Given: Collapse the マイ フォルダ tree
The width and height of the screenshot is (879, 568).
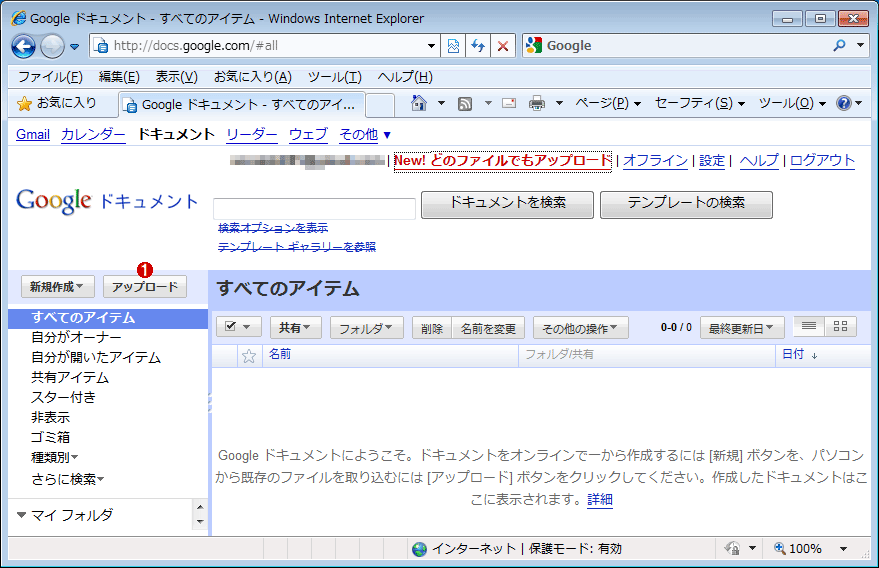Looking at the screenshot, I should 22,515.
